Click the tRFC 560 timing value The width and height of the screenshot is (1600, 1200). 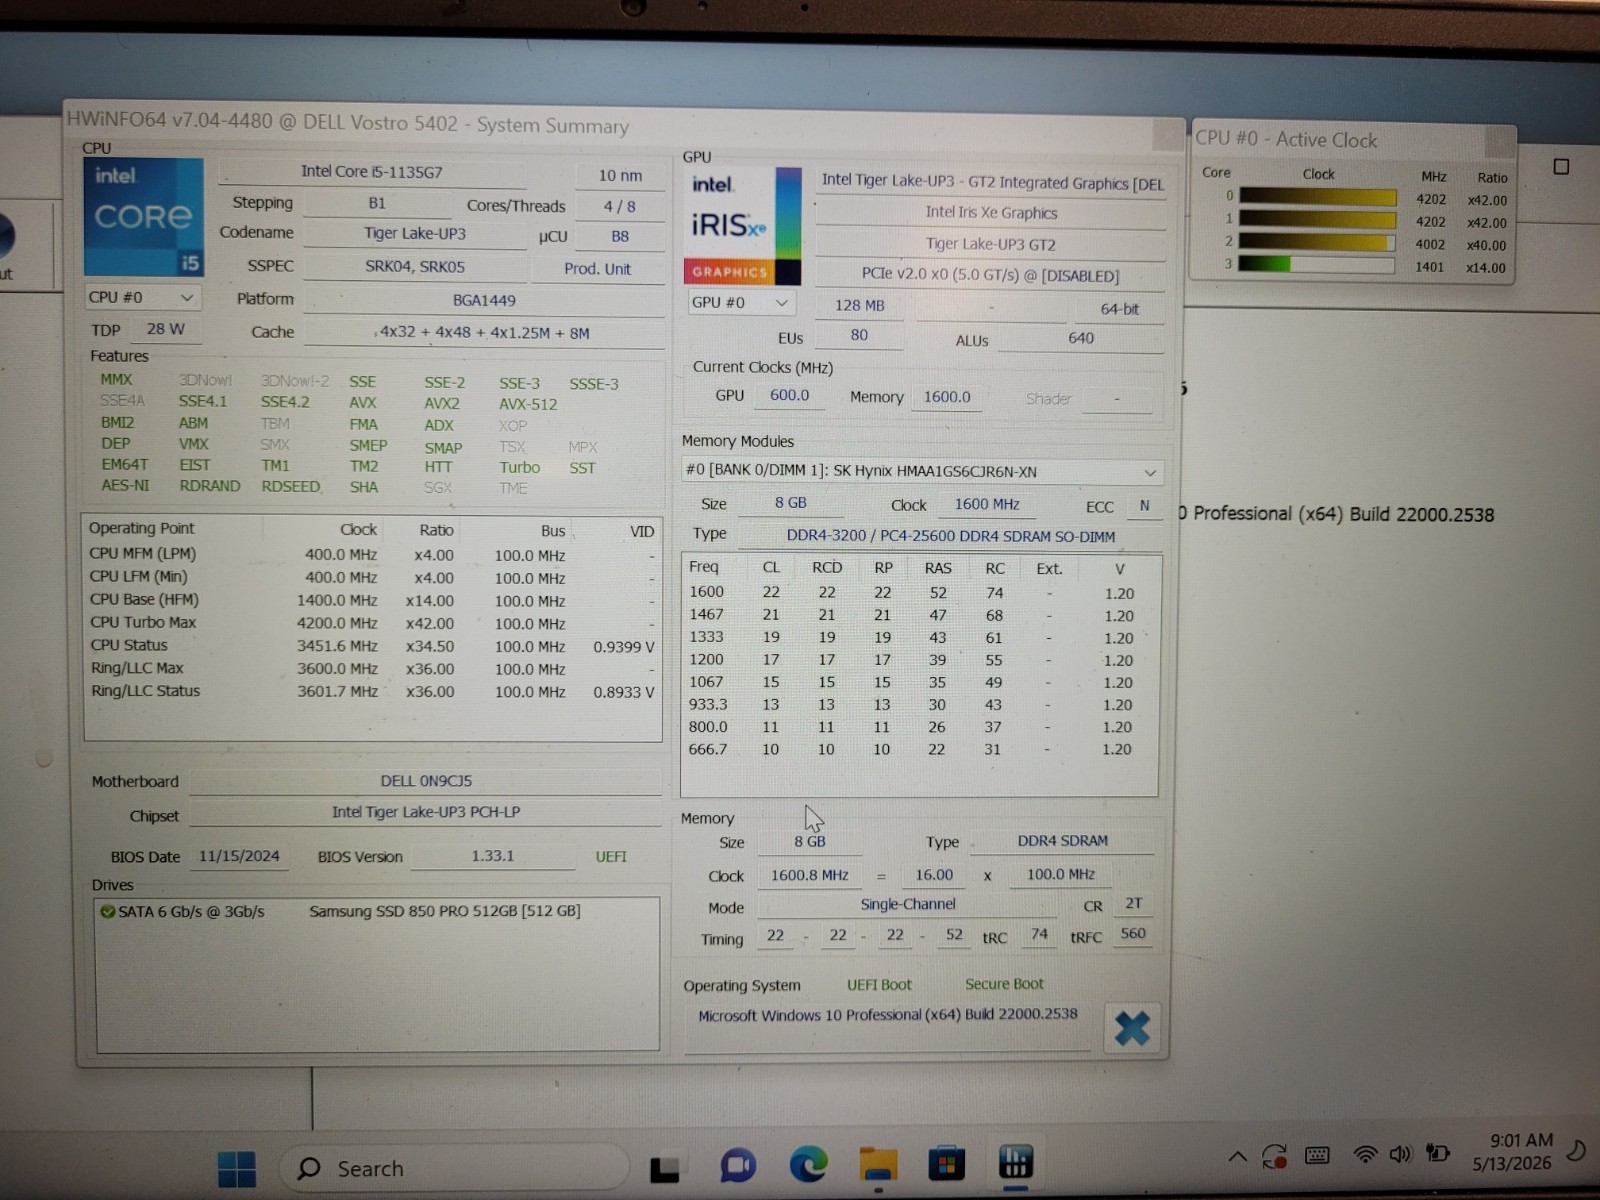click(x=1133, y=934)
